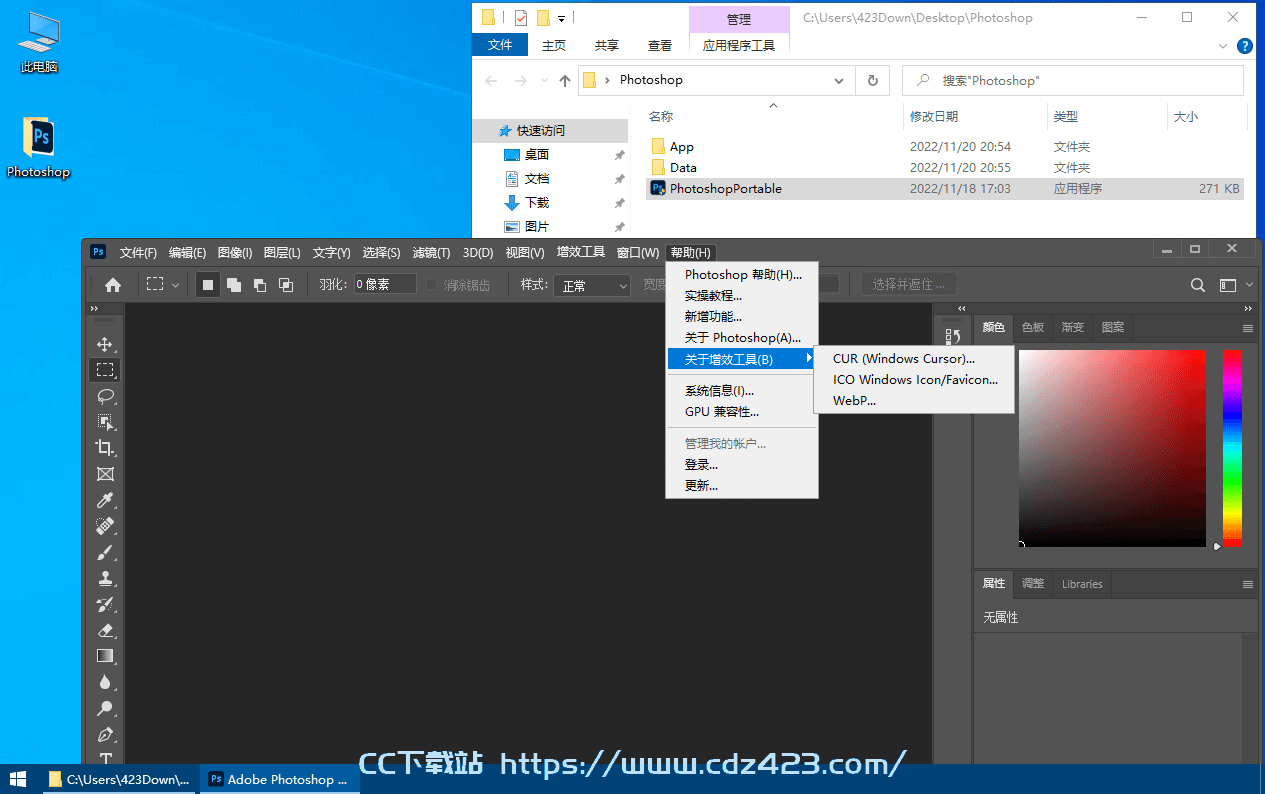Screen dimensions: 1265x794
Task: Click the Home icon in options bar
Action: (x=113, y=285)
